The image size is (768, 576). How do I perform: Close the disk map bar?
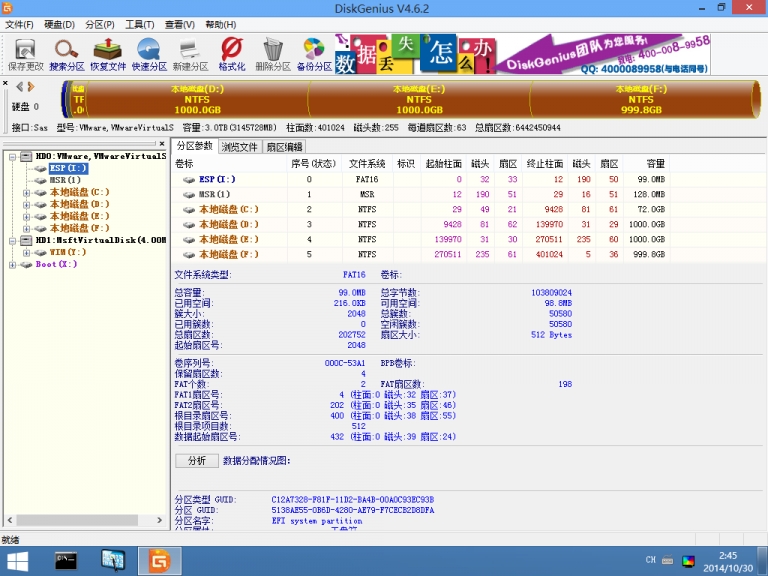pos(5,83)
